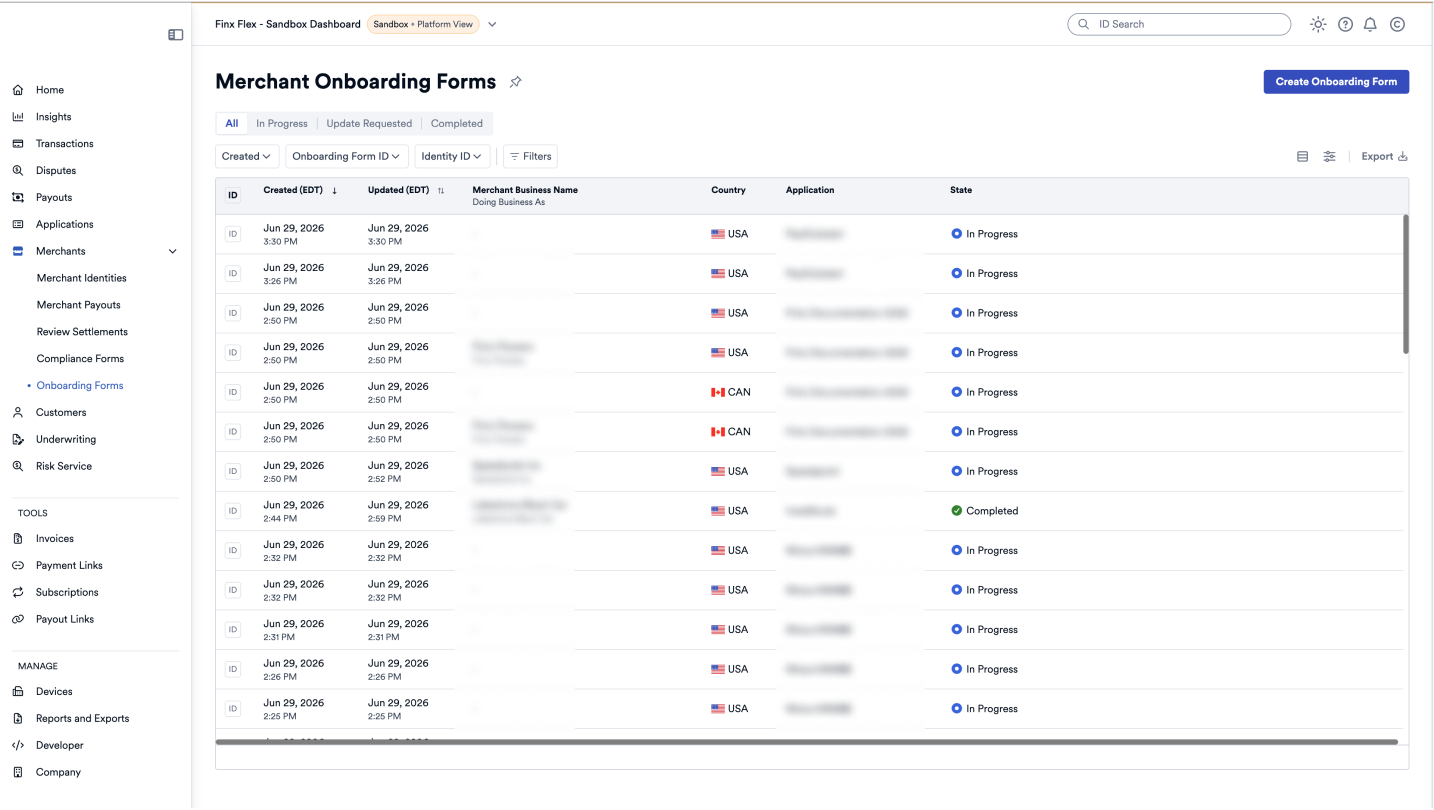Open the Onboarding Form ID dropdown
Viewport: 1434px width, 810px height.
[x=347, y=156]
